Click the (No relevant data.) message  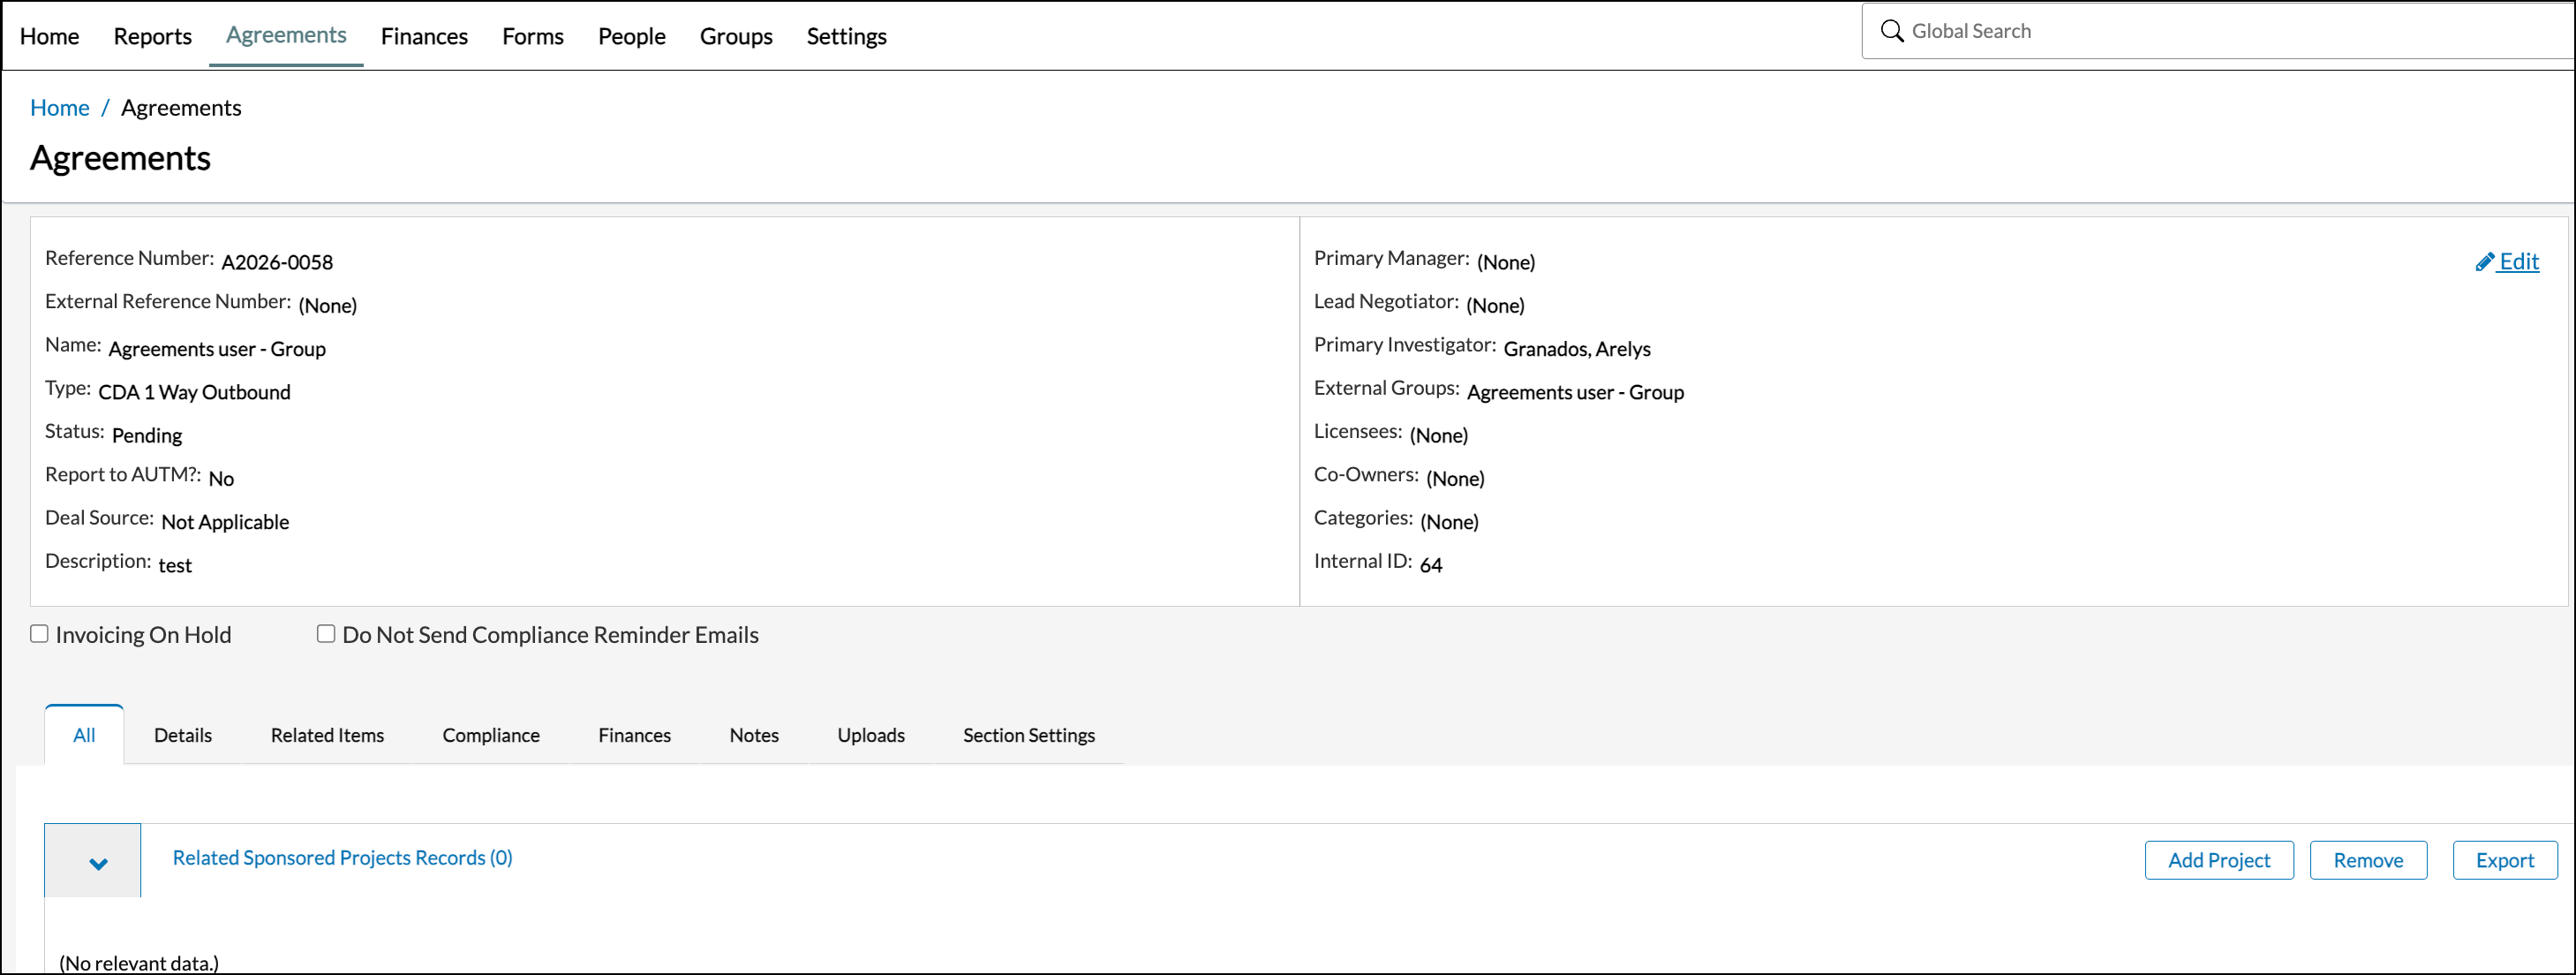click(139, 963)
